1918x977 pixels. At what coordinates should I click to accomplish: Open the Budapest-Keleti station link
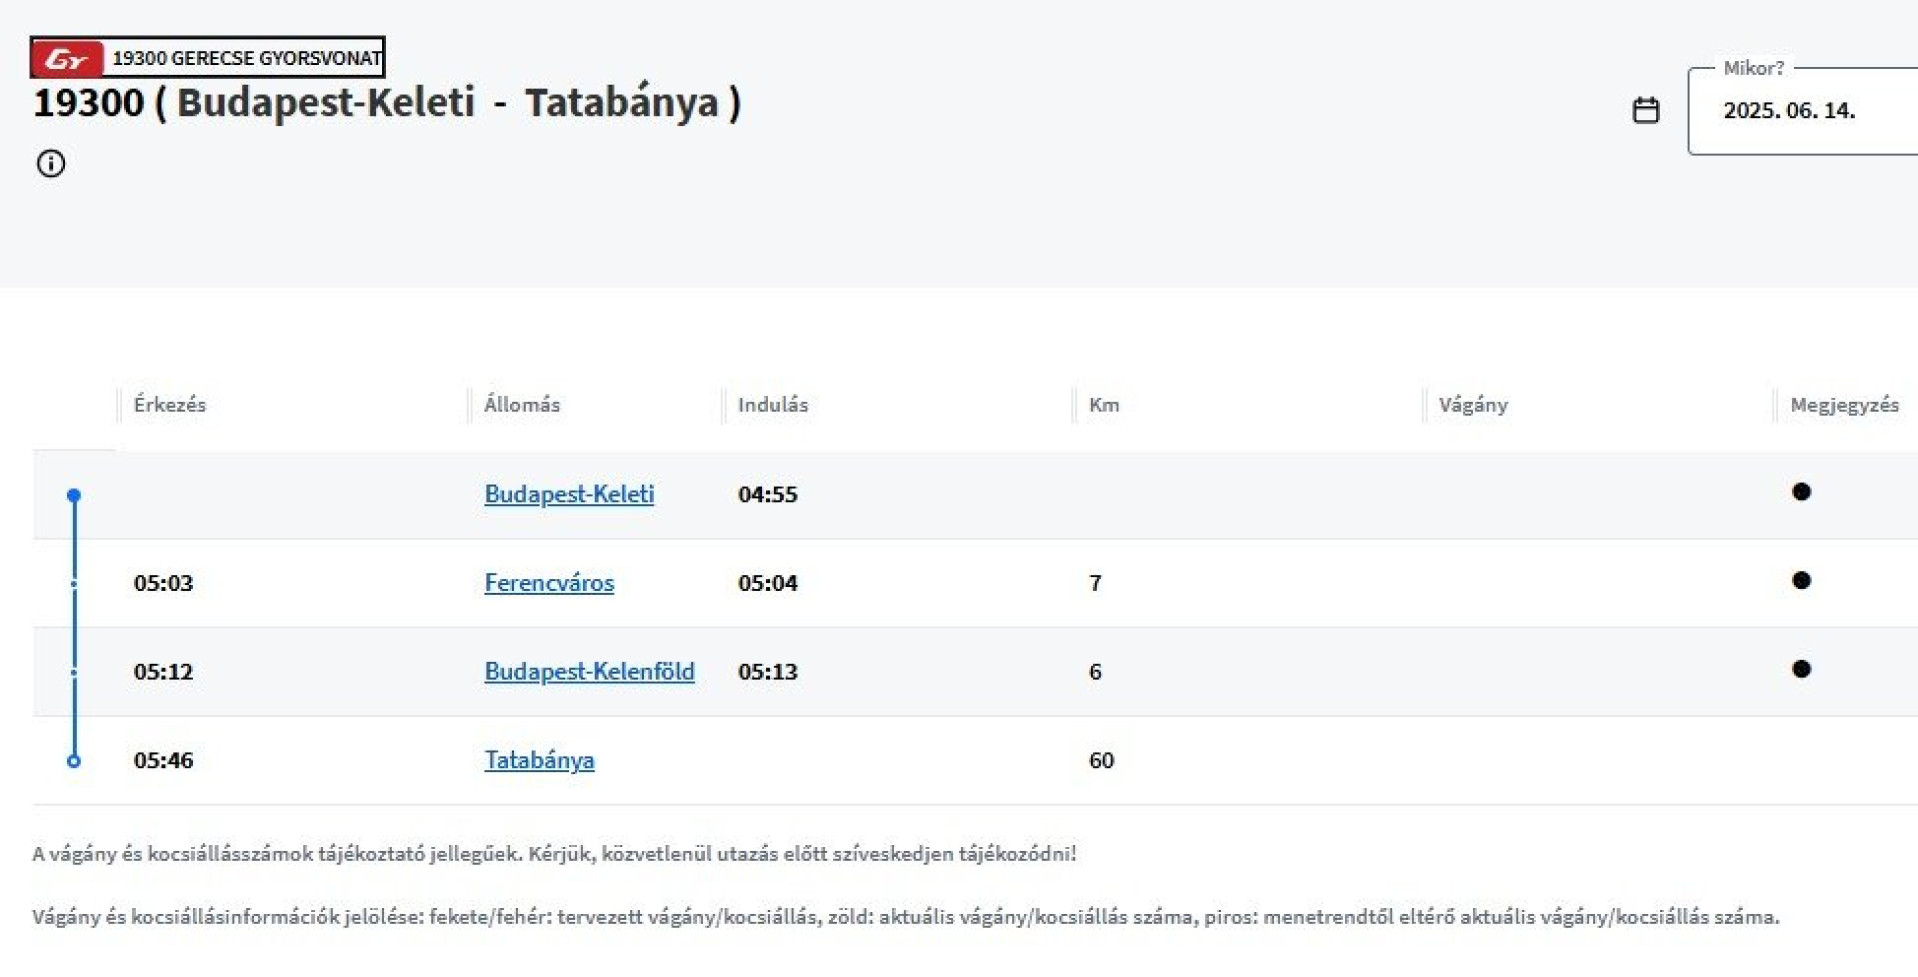coord(569,494)
